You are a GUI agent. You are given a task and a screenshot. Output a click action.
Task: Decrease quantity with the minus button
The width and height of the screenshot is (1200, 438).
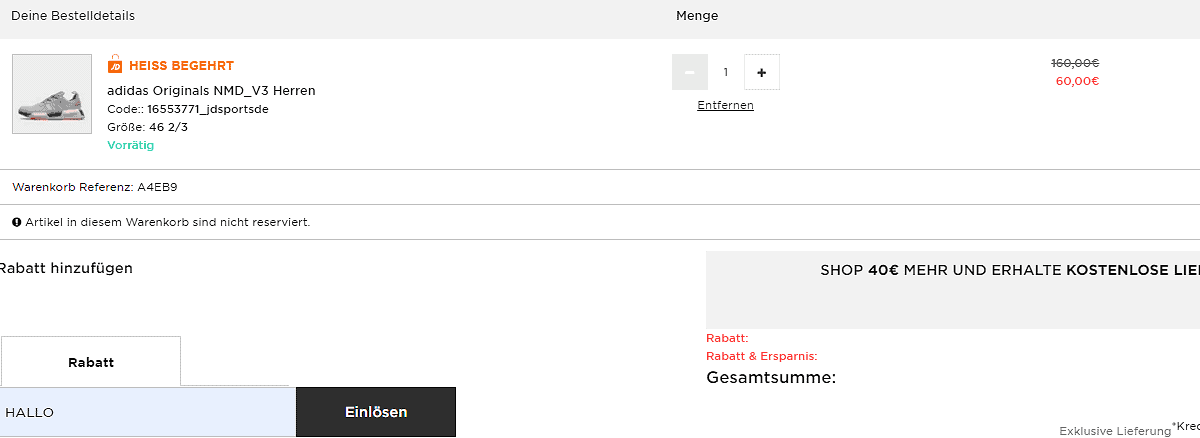(690, 72)
